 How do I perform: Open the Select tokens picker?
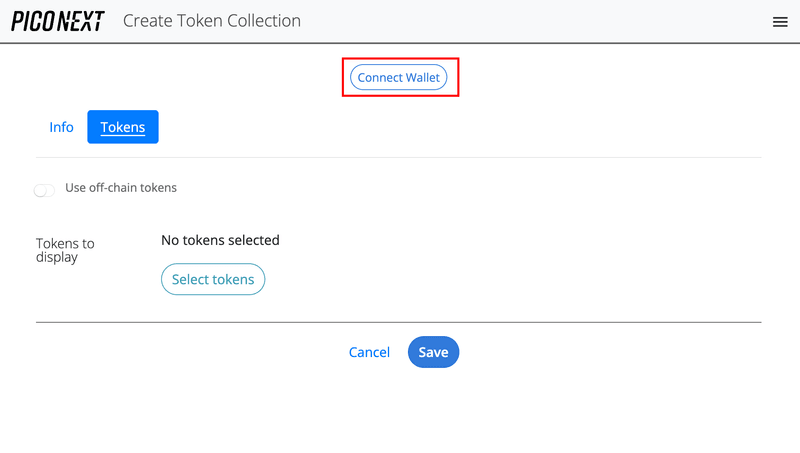click(213, 280)
